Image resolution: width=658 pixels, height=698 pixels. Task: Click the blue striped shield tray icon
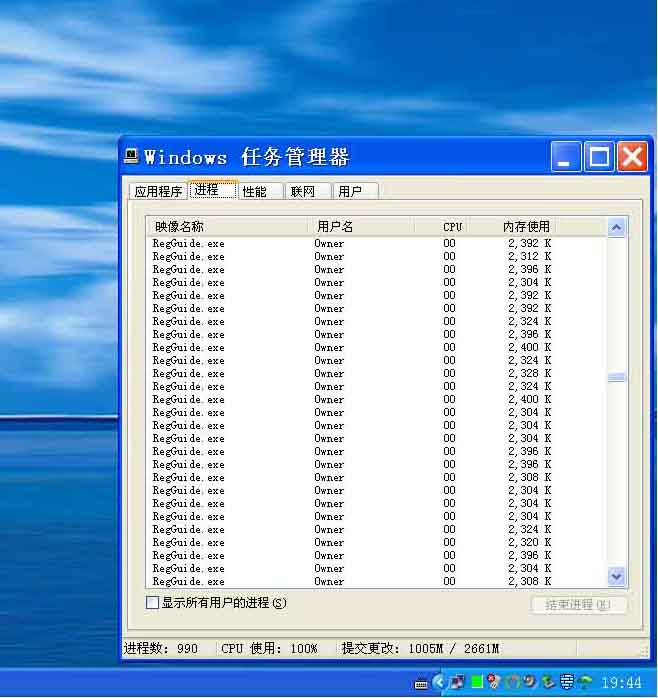coord(567,682)
